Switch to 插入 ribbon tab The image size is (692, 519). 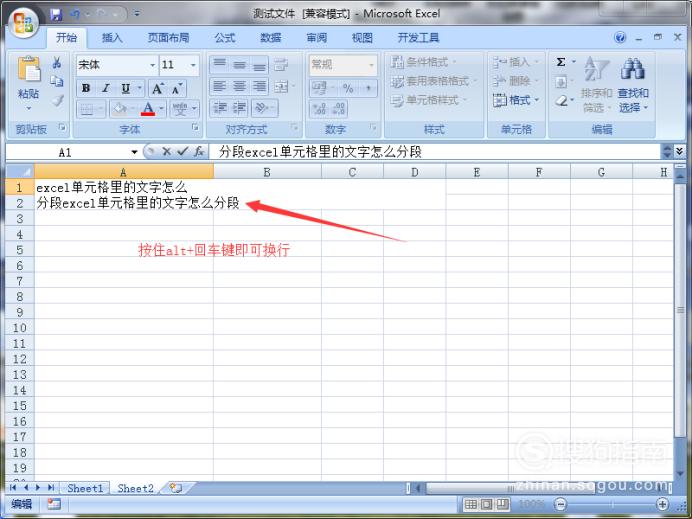[112, 38]
